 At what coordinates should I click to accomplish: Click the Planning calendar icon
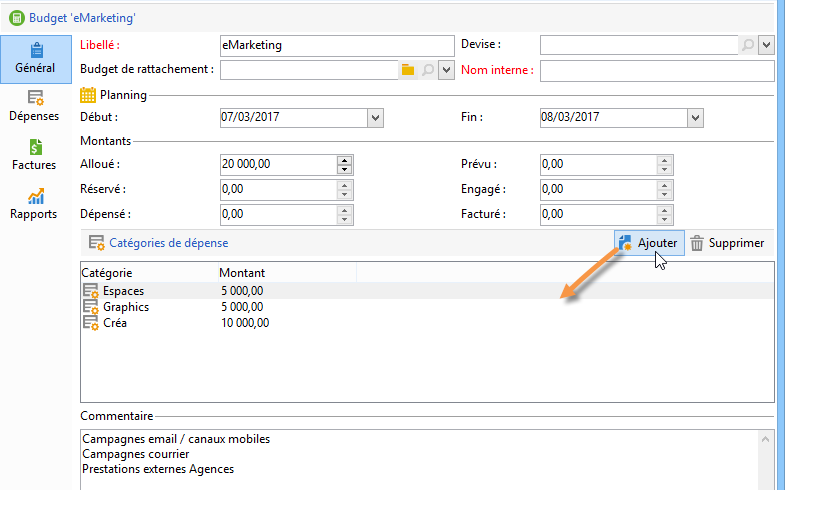pos(88,95)
